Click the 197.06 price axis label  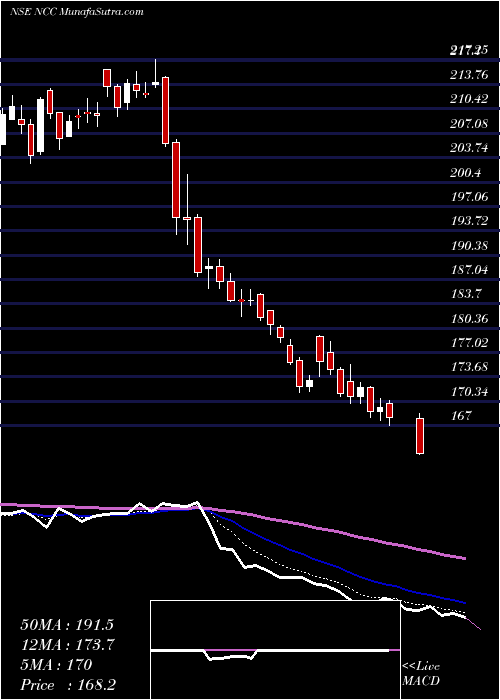tap(469, 197)
